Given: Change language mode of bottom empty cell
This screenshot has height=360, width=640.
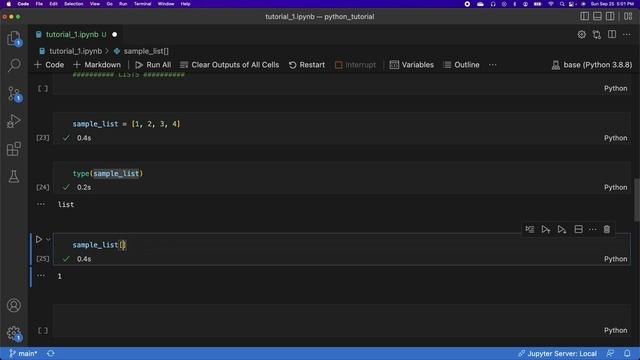Looking at the screenshot, I should pos(616,330).
